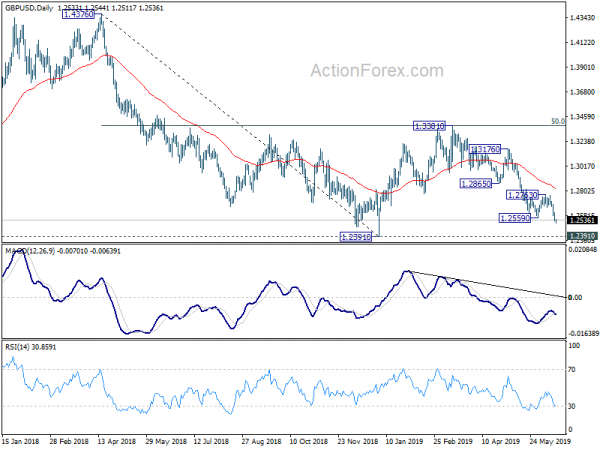Viewport: 600px width, 450px height.
Task: Select the 10 Apr 2019 date label
Action: pyautogui.click(x=501, y=441)
